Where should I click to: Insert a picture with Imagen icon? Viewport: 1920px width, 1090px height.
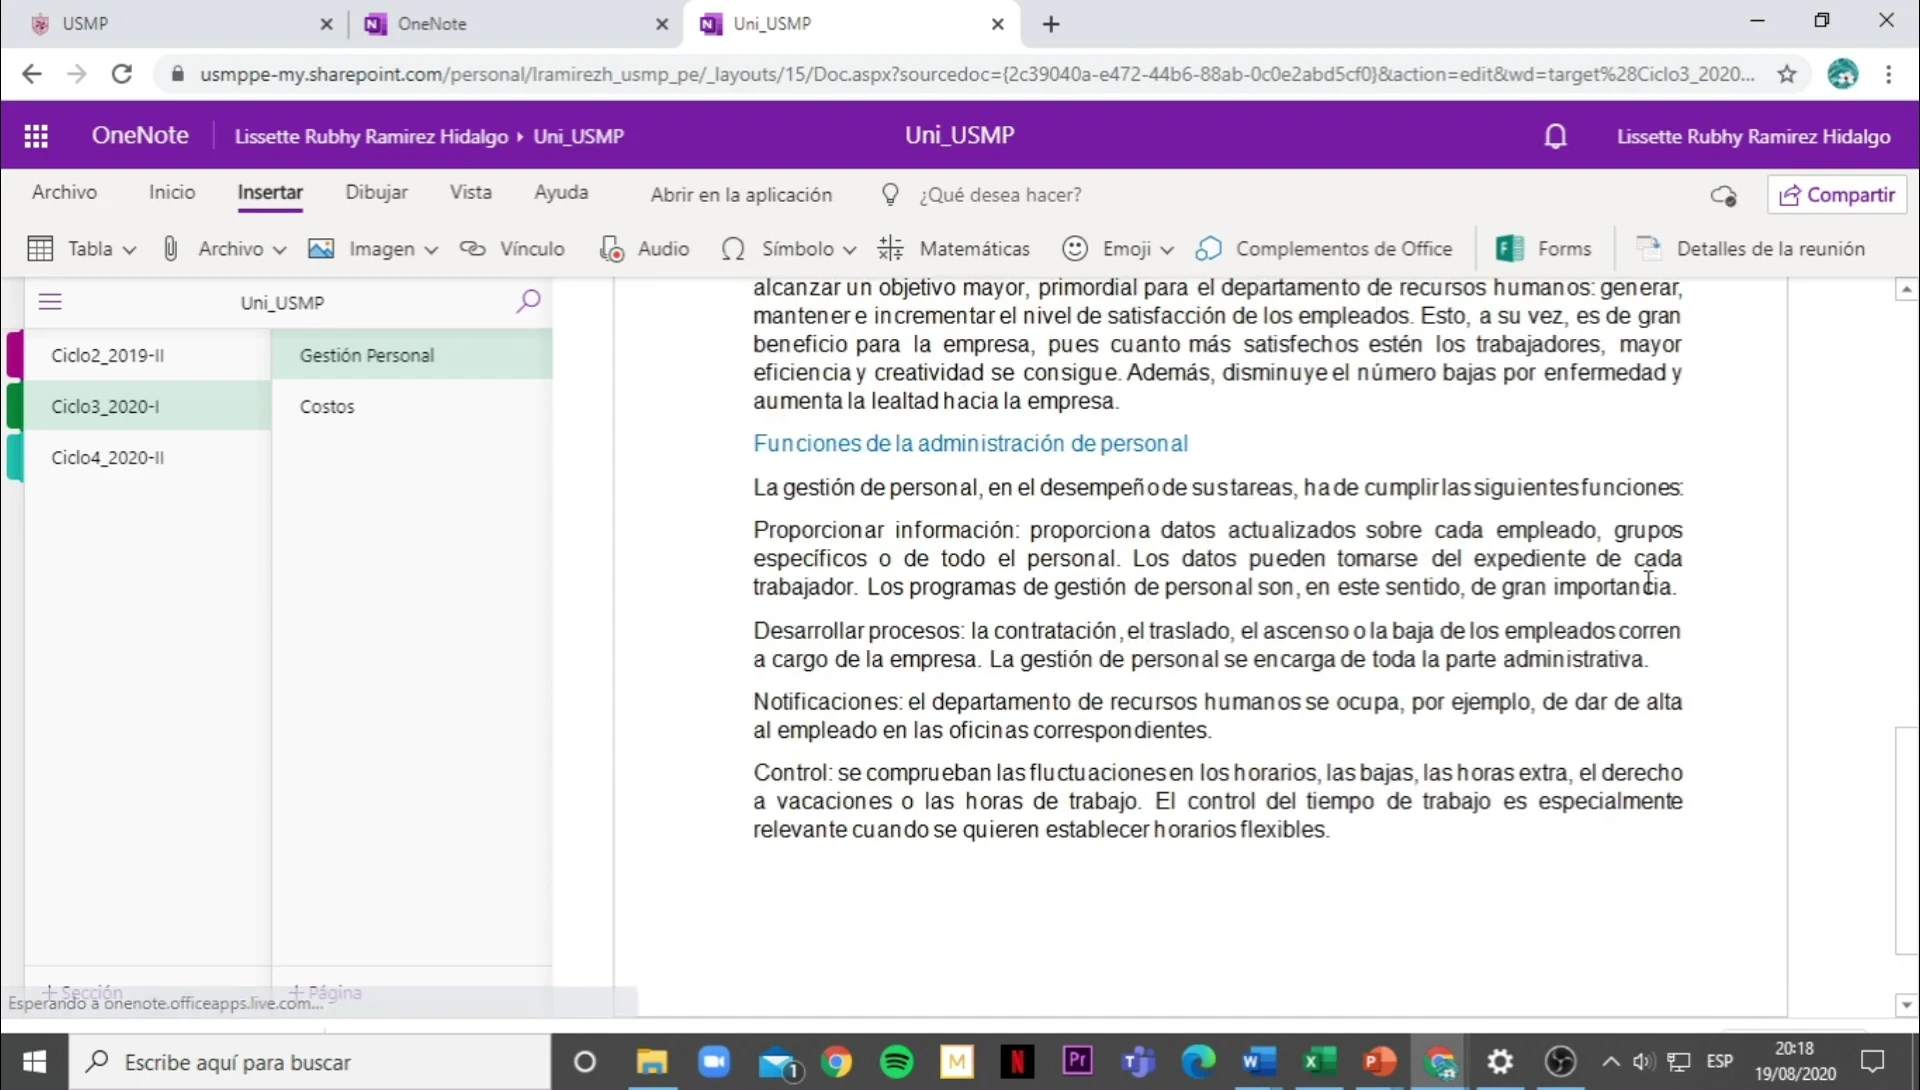click(321, 249)
